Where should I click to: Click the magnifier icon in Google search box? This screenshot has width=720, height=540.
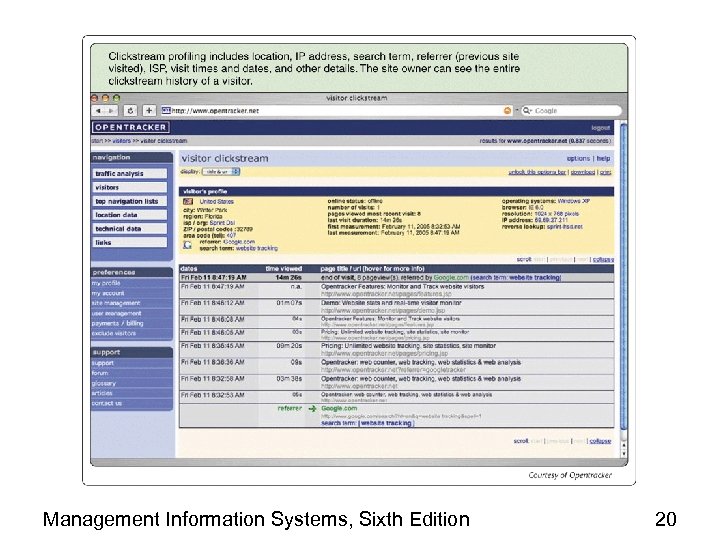tap(527, 111)
